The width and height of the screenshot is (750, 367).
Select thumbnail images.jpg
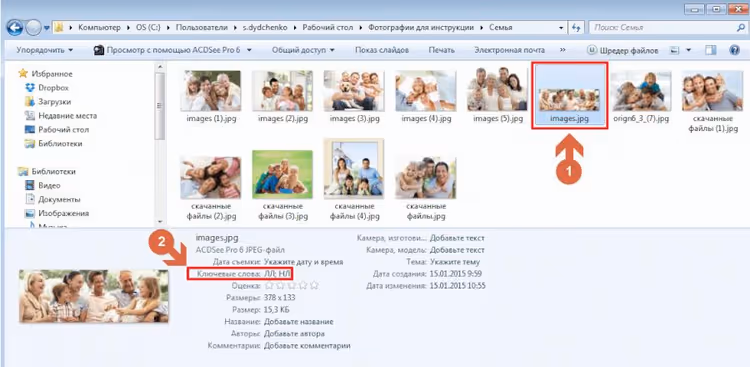[569, 96]
